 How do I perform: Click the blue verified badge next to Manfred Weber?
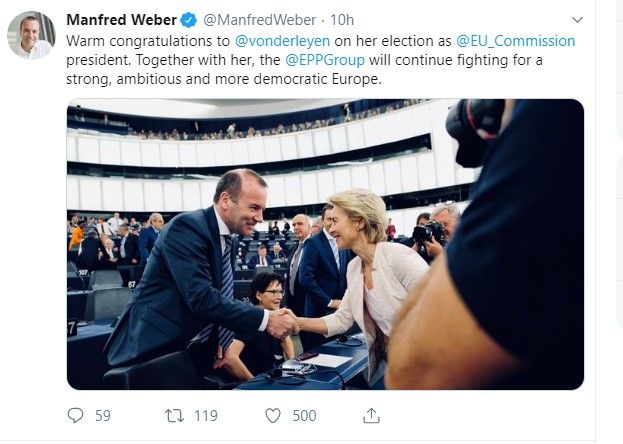[189, 20]
